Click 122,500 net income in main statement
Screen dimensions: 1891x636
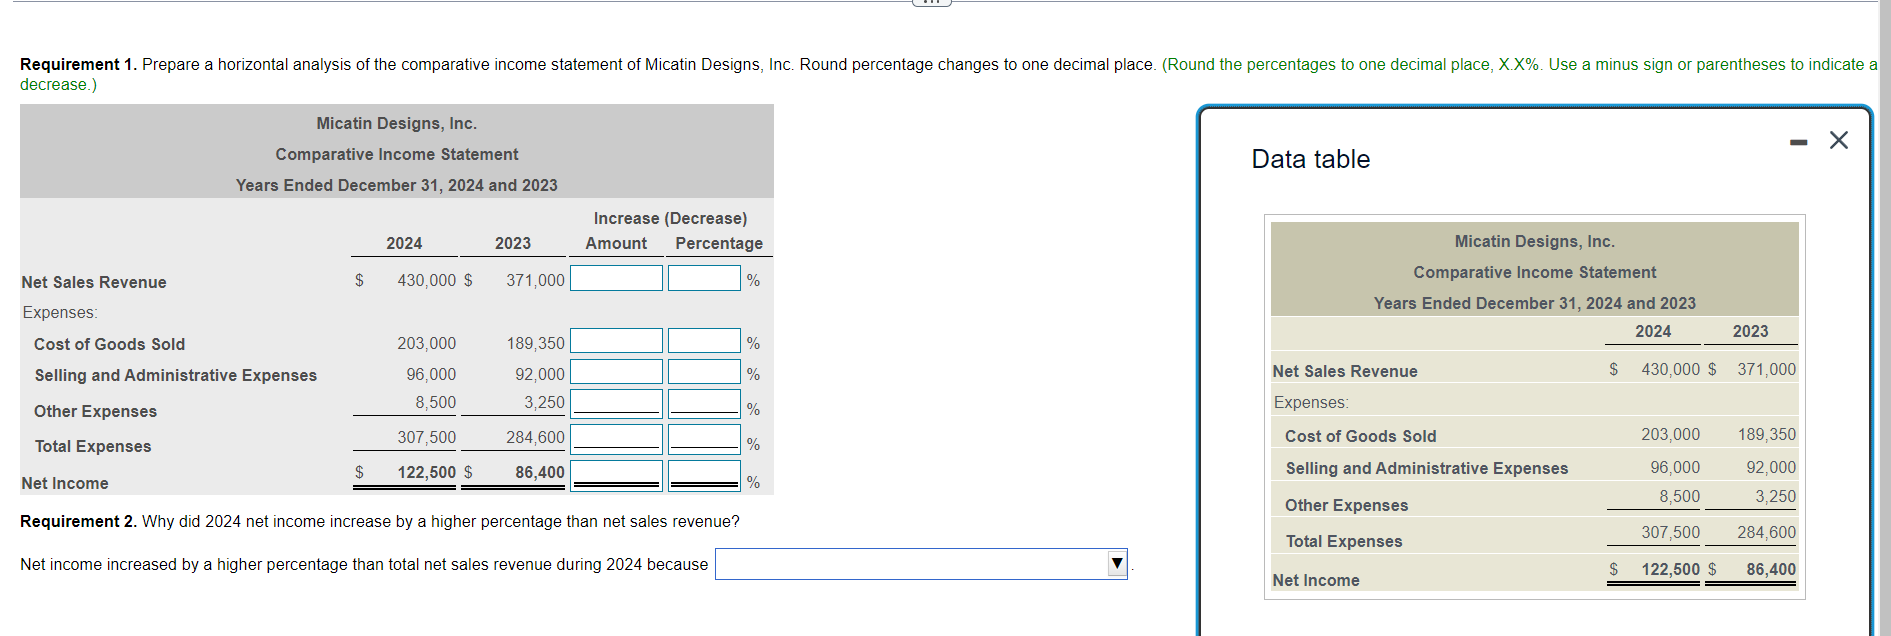tap(426, 472)
